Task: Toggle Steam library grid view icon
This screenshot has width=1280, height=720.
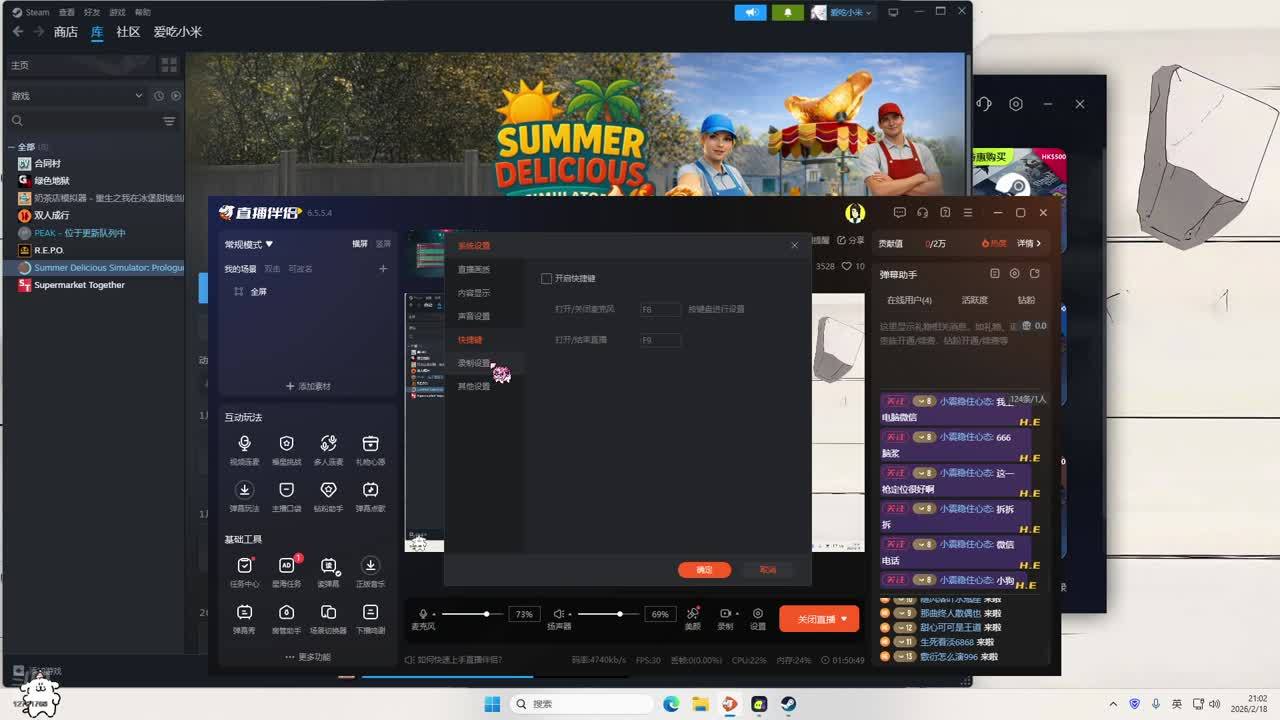Action: 169,65
